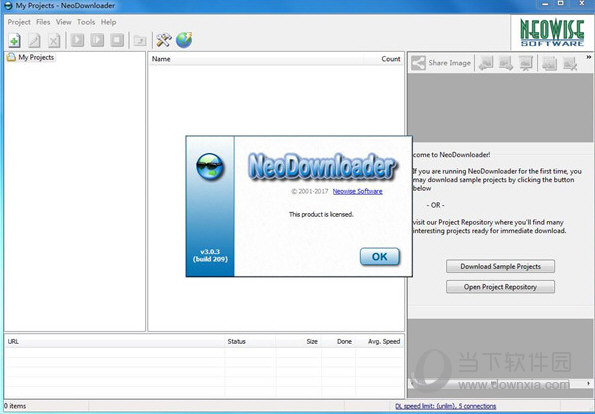Image resolution: width=595 pixels, height=414 pixels.
Task: Open the Project menu
Action: [x=19, y=22]
